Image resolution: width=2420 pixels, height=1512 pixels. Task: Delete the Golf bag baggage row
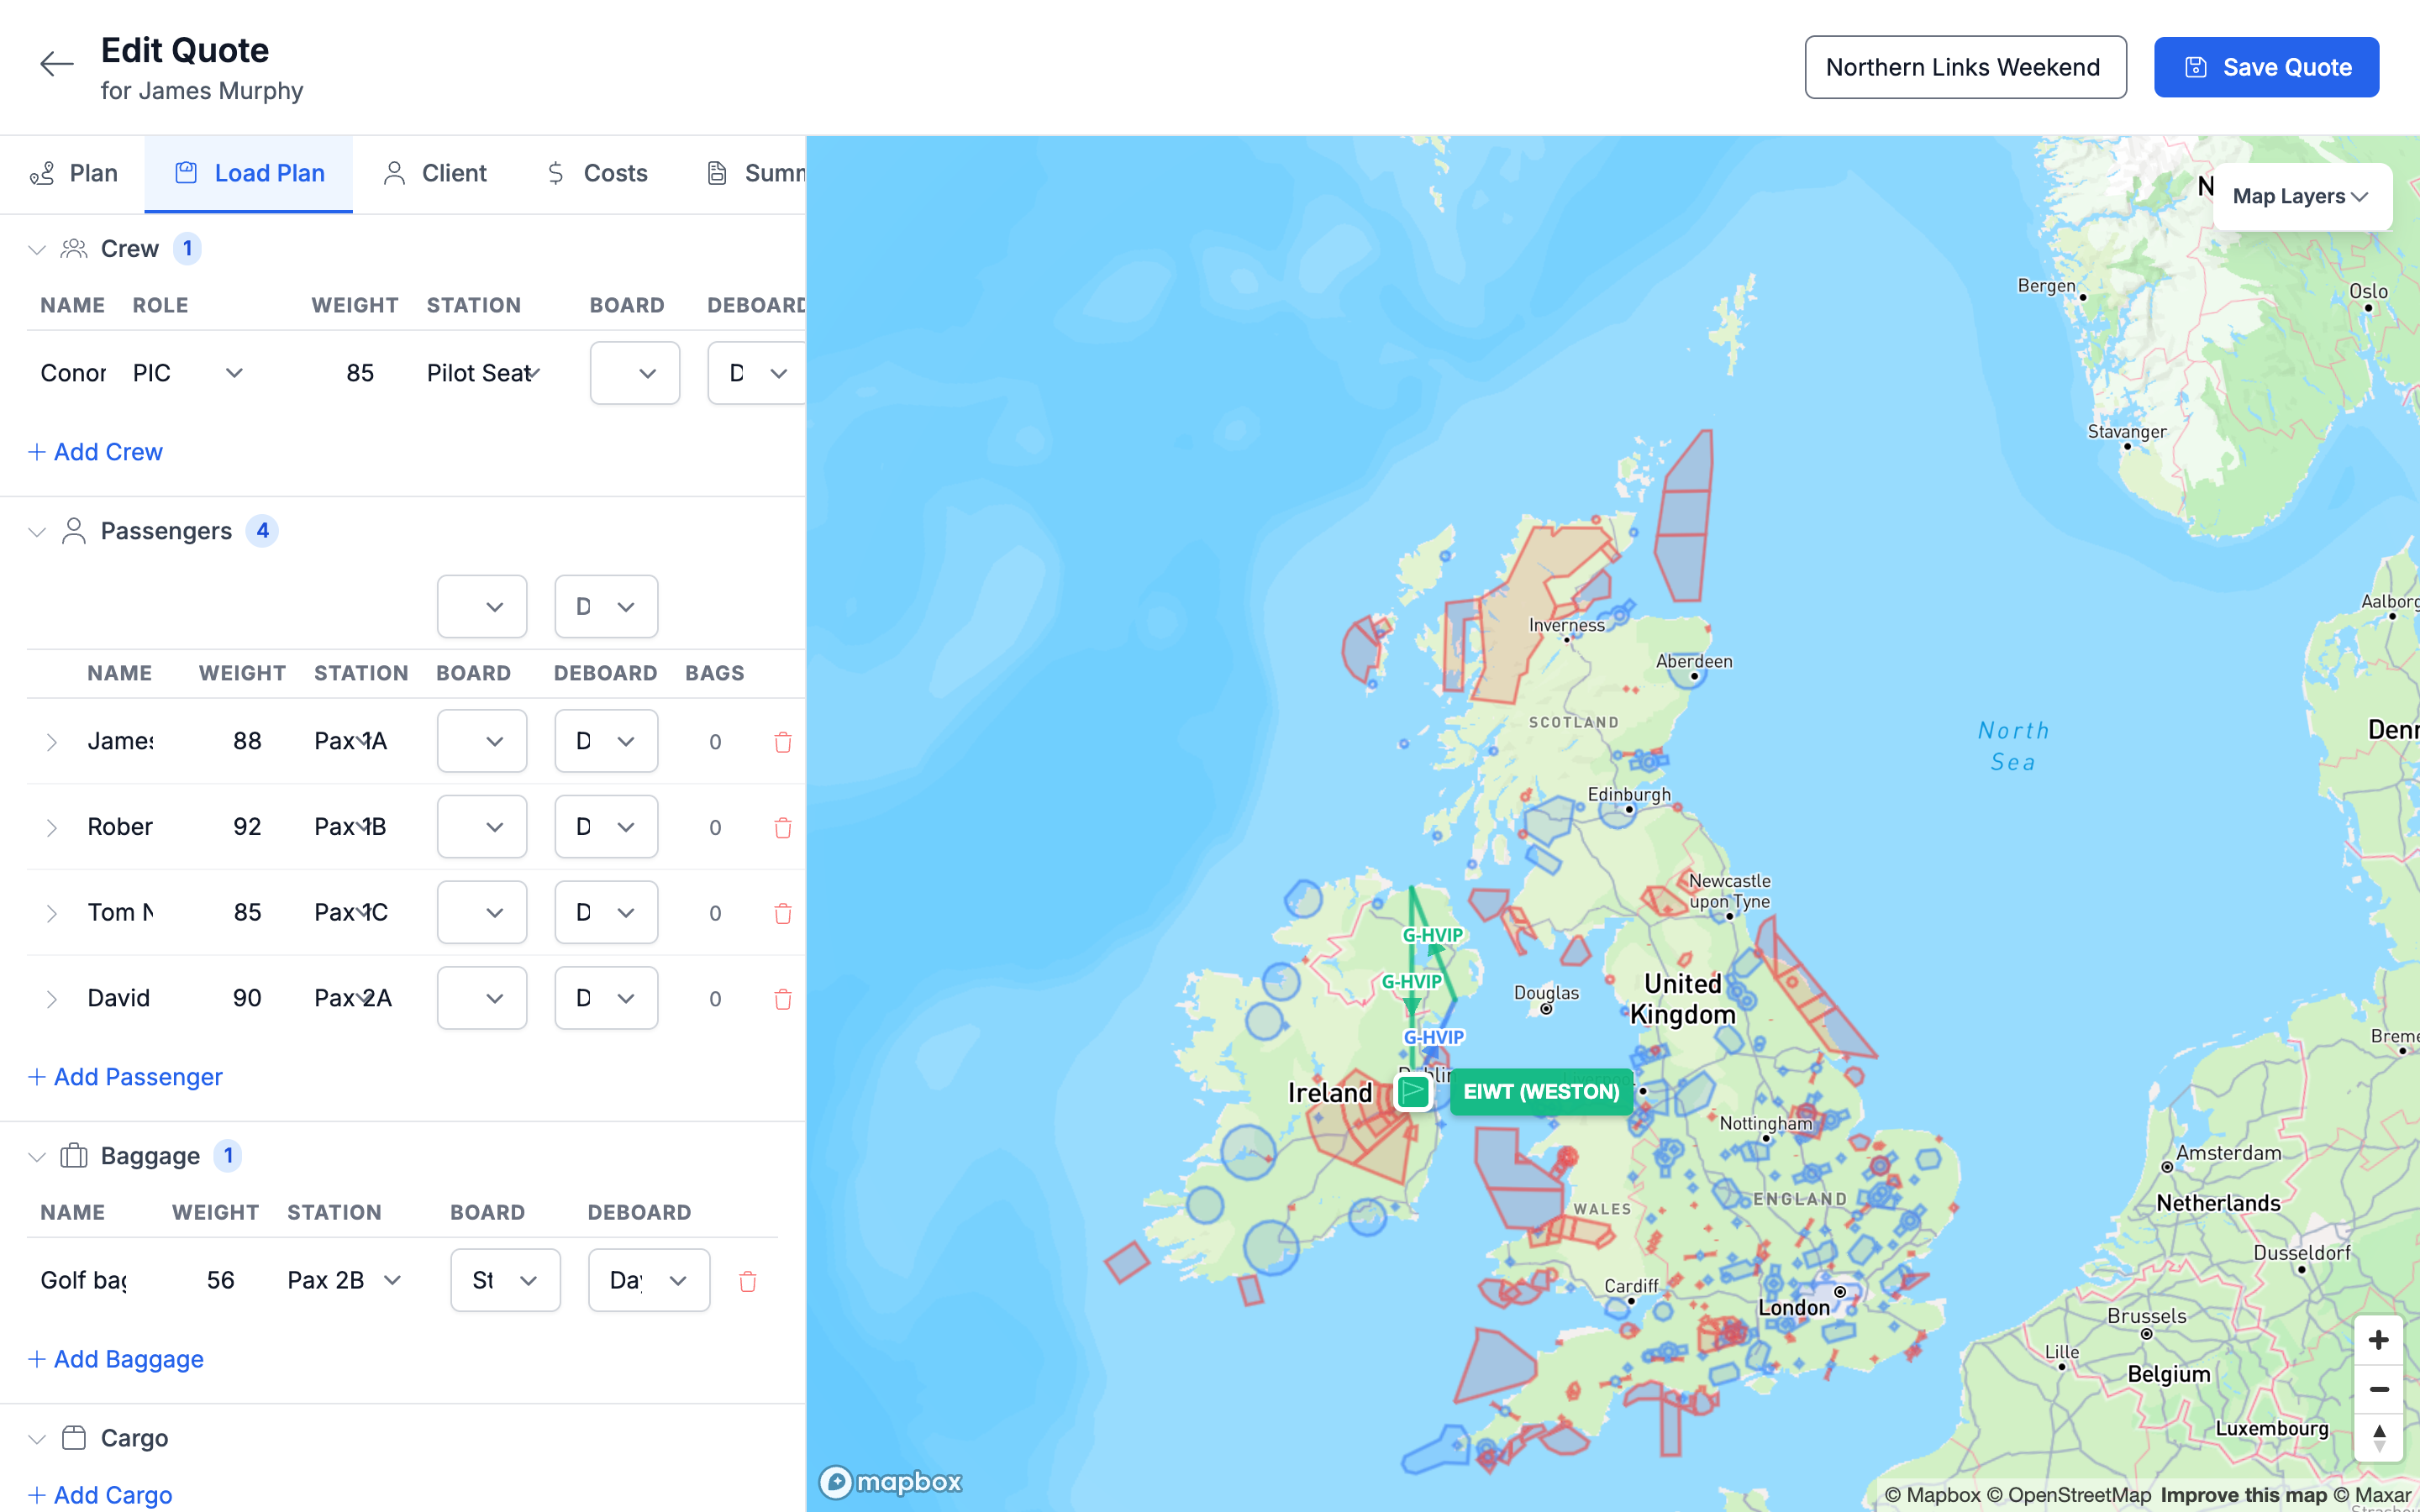[x=747, y=1281]
